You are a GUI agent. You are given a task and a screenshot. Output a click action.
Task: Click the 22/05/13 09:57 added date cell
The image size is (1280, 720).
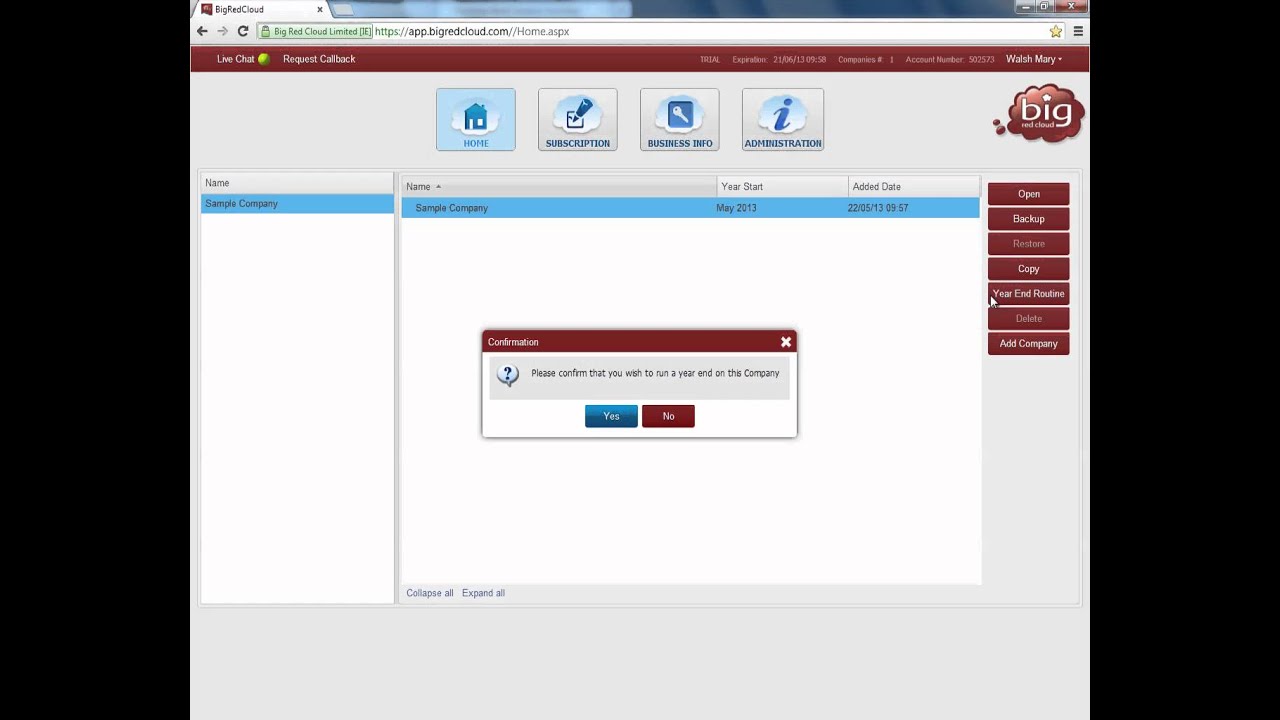click(x=878, y=208)
